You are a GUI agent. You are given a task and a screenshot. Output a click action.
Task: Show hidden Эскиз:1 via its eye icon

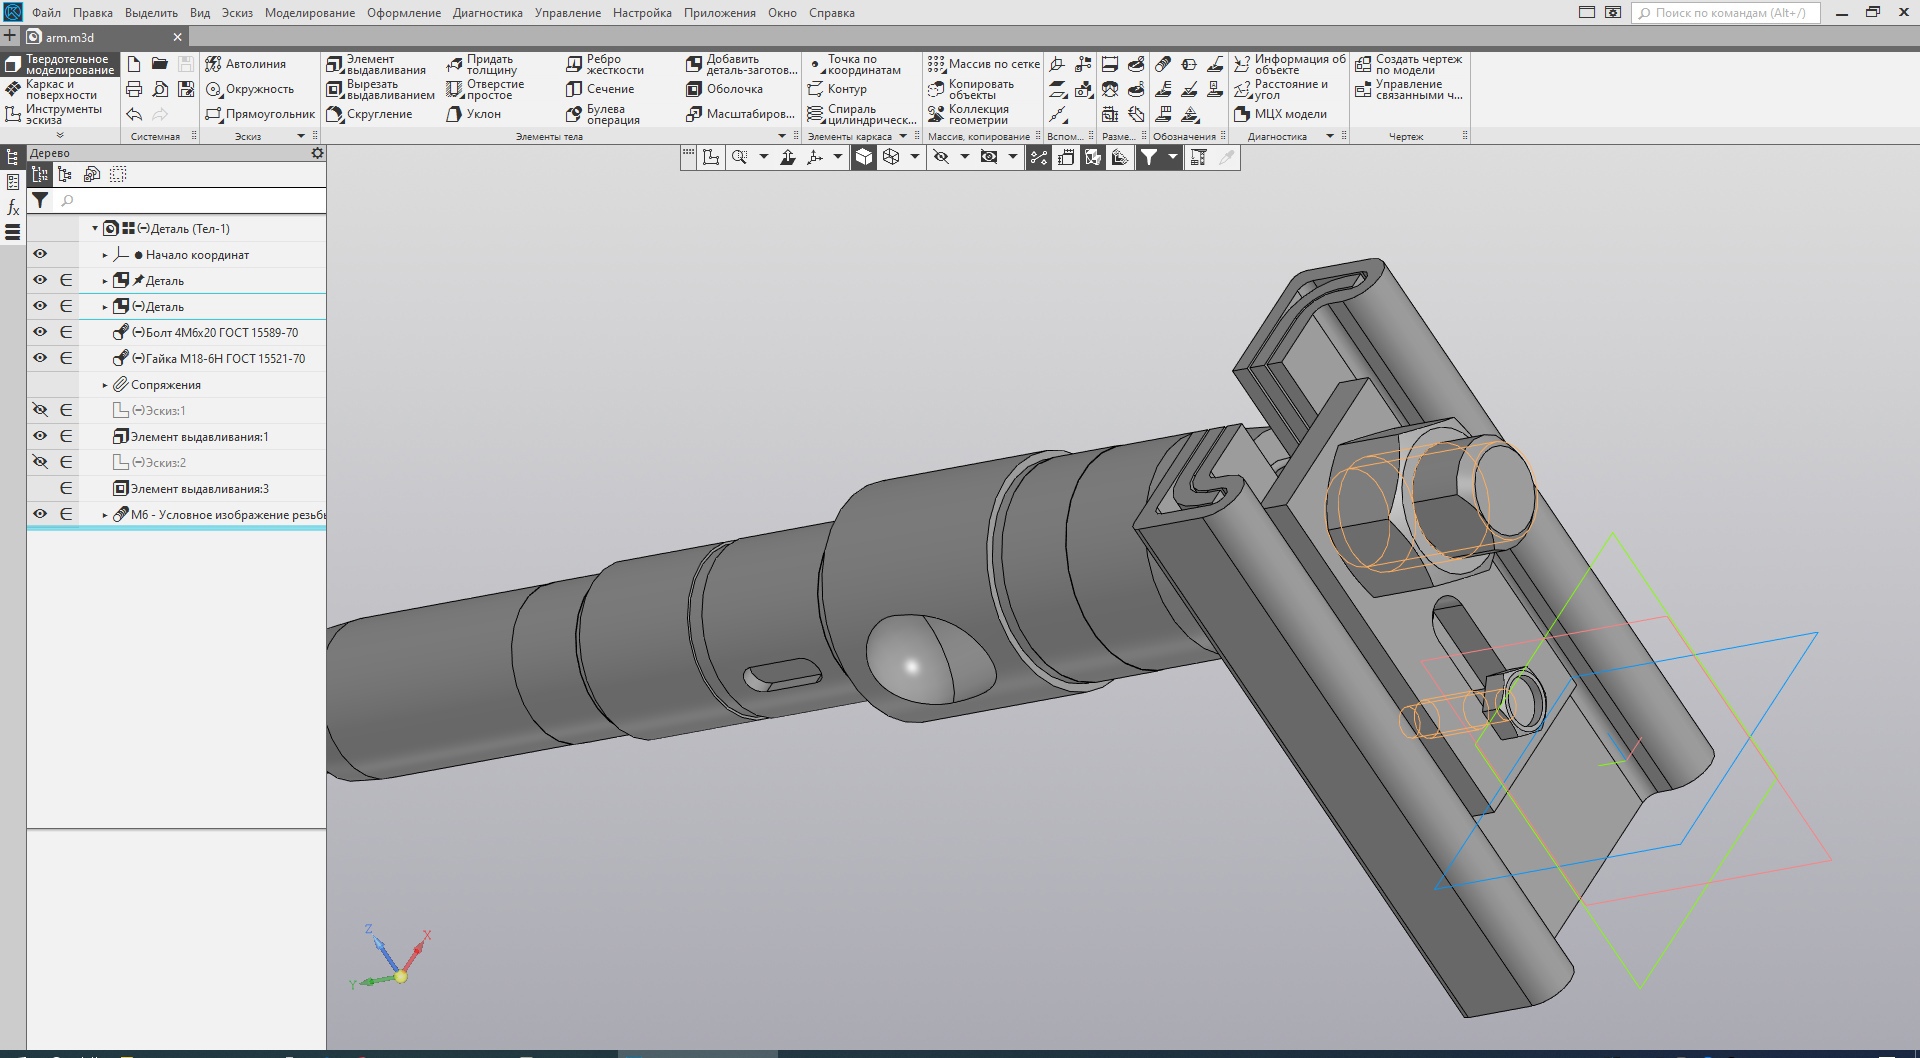click(x=40, y=410)
